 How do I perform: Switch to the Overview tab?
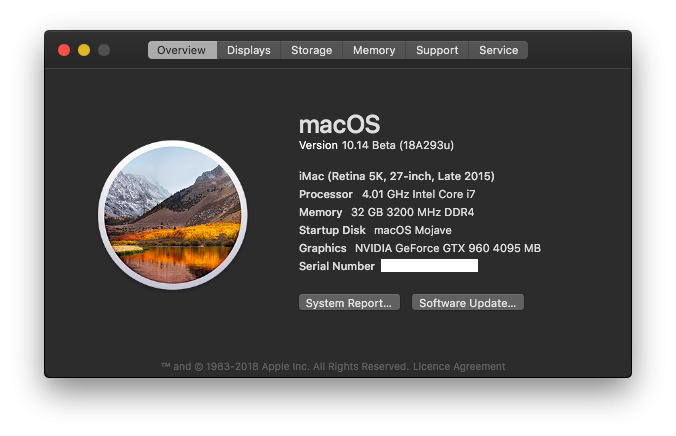tap(182, 50)
